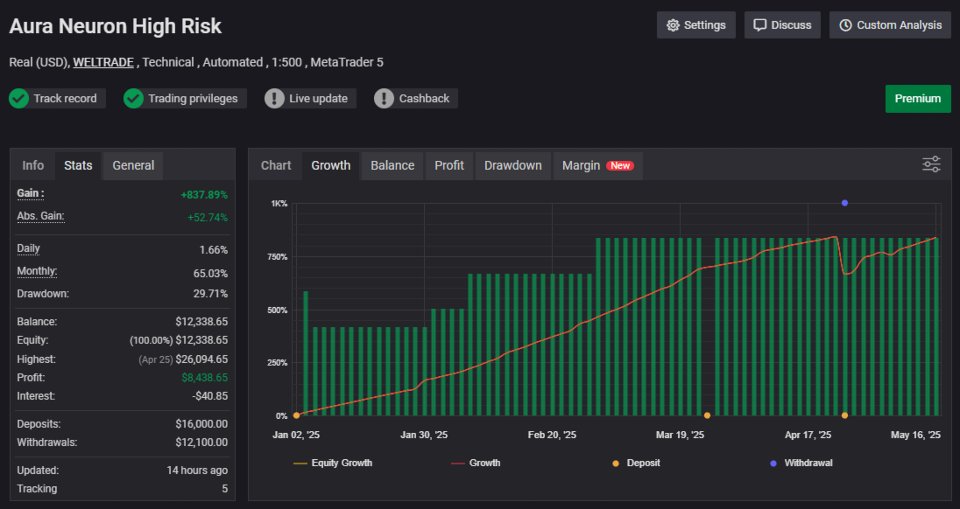Toggle Deposit markers in chart legend
The image size is (960, 509).
635,463
